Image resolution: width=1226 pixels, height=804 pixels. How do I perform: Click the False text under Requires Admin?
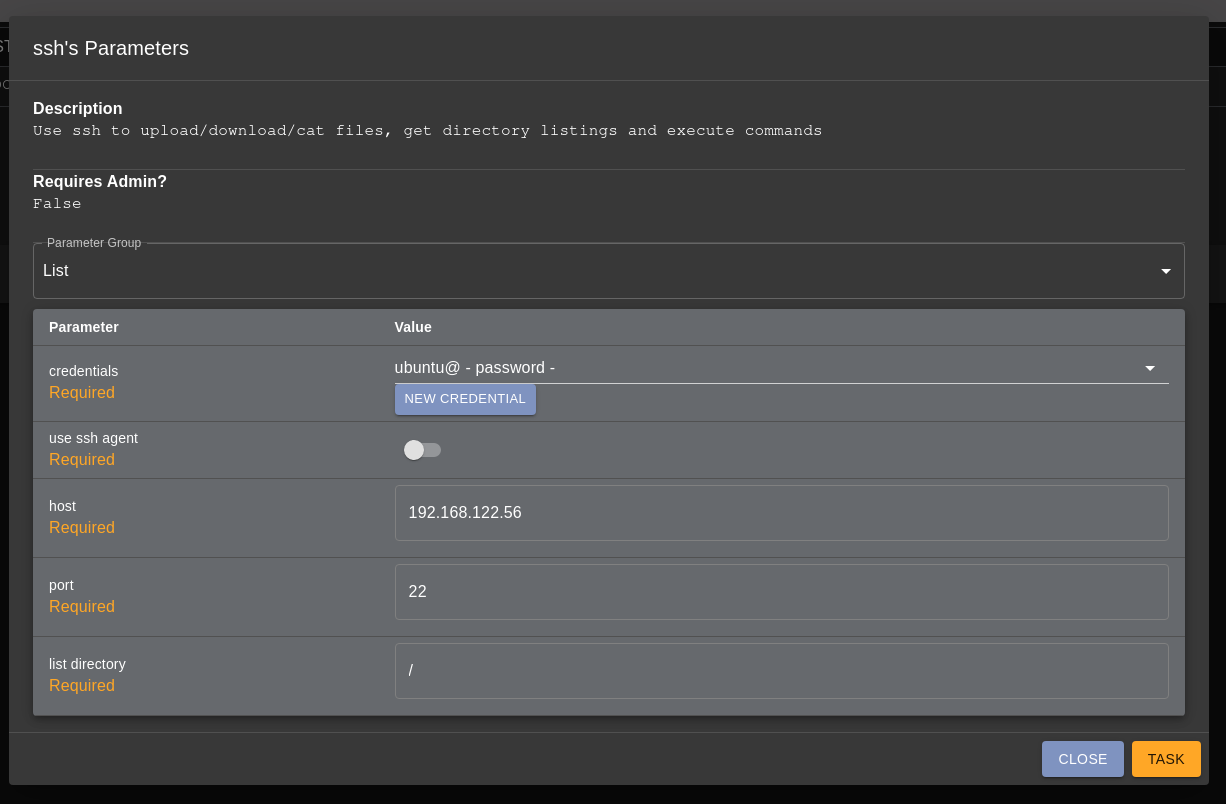57,203
